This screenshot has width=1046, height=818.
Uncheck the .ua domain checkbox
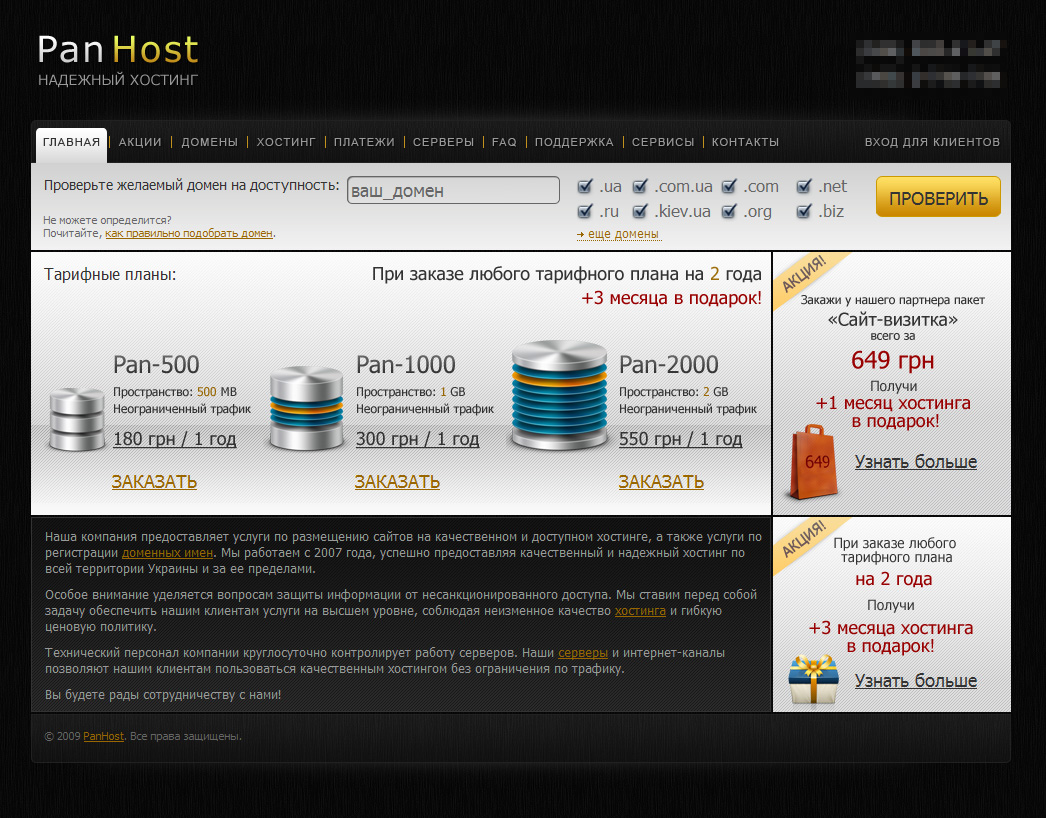click(585, 186)
